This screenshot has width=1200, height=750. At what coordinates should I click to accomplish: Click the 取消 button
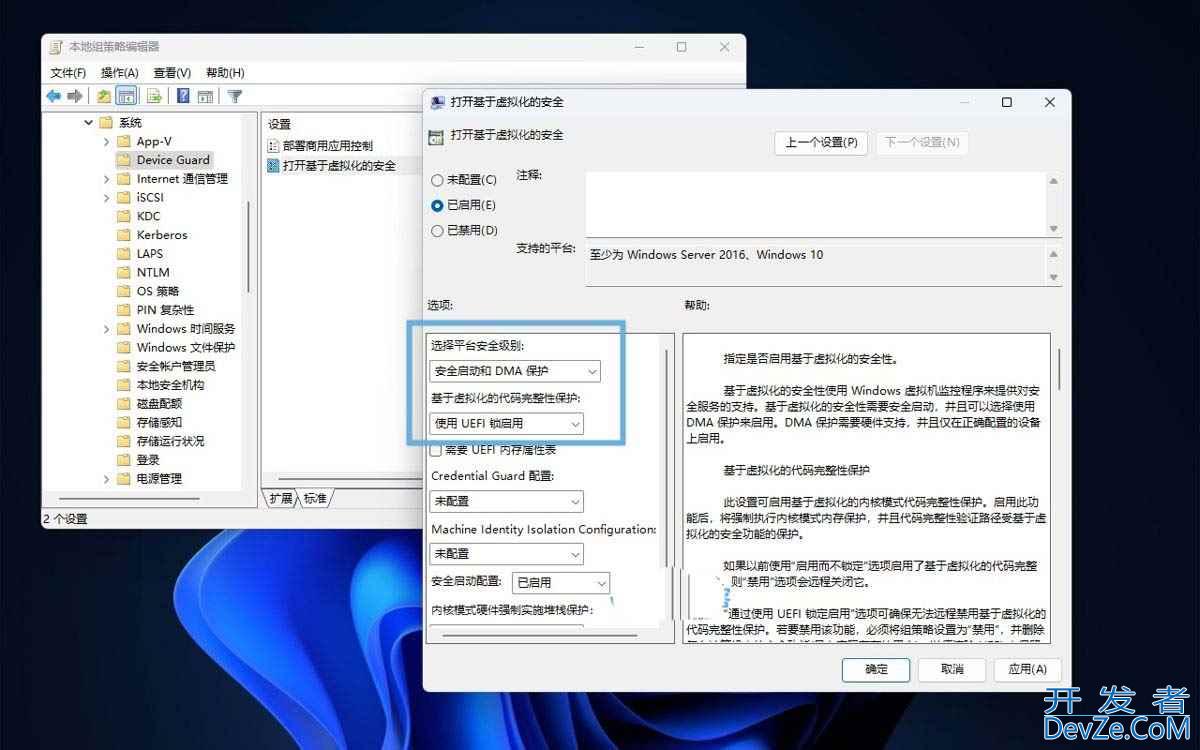[952, 669]
